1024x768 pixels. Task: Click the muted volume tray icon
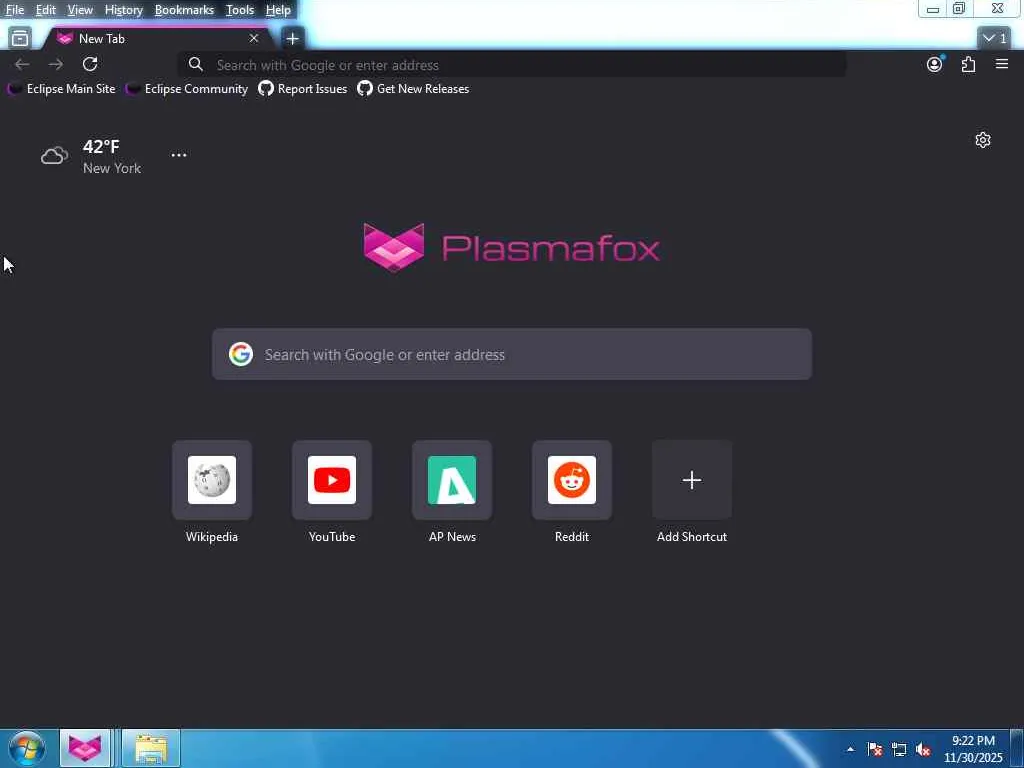tap(923, 749)
